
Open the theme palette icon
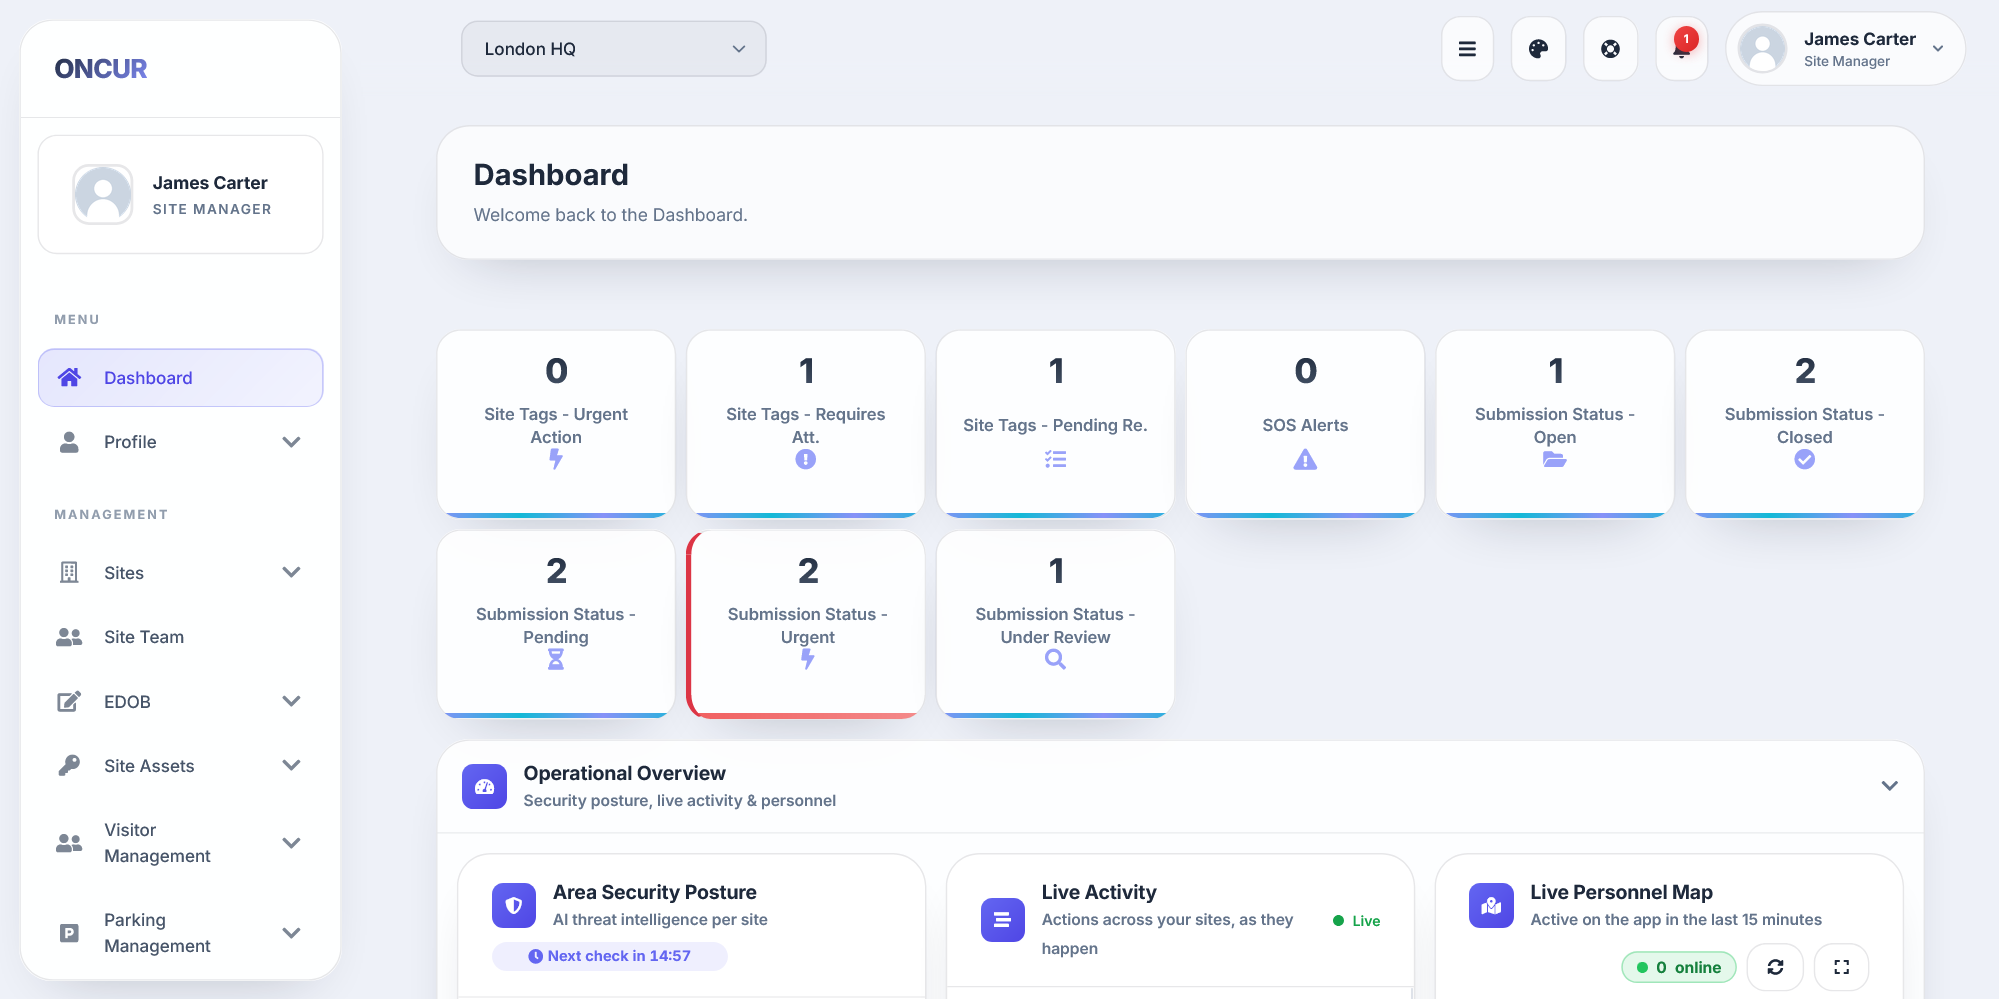coord(1538,49)
